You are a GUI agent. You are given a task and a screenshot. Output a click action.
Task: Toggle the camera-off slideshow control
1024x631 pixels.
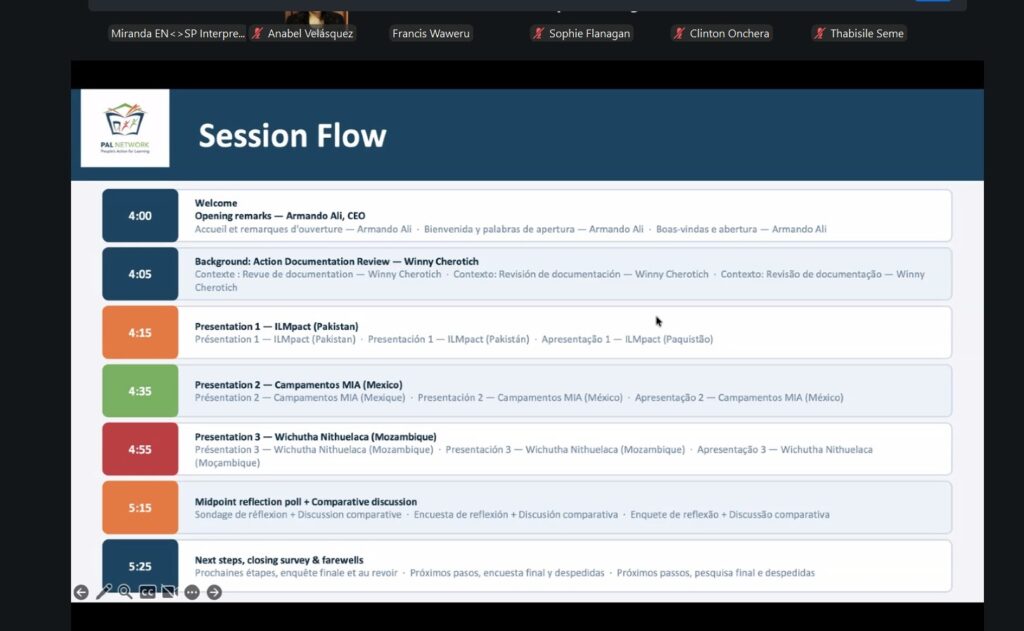click(x=169, y=592)
